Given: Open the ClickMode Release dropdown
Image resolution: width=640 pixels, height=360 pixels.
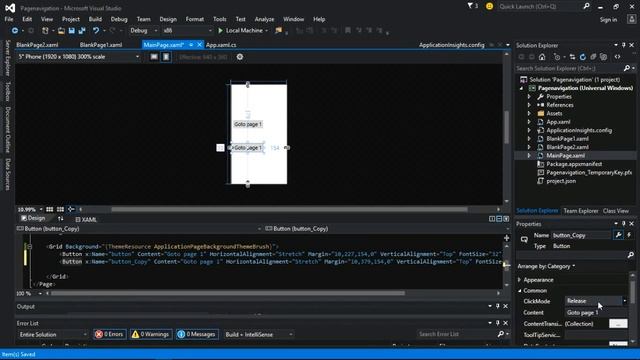Looking at the screenshot, I should [x=596, y=301].
